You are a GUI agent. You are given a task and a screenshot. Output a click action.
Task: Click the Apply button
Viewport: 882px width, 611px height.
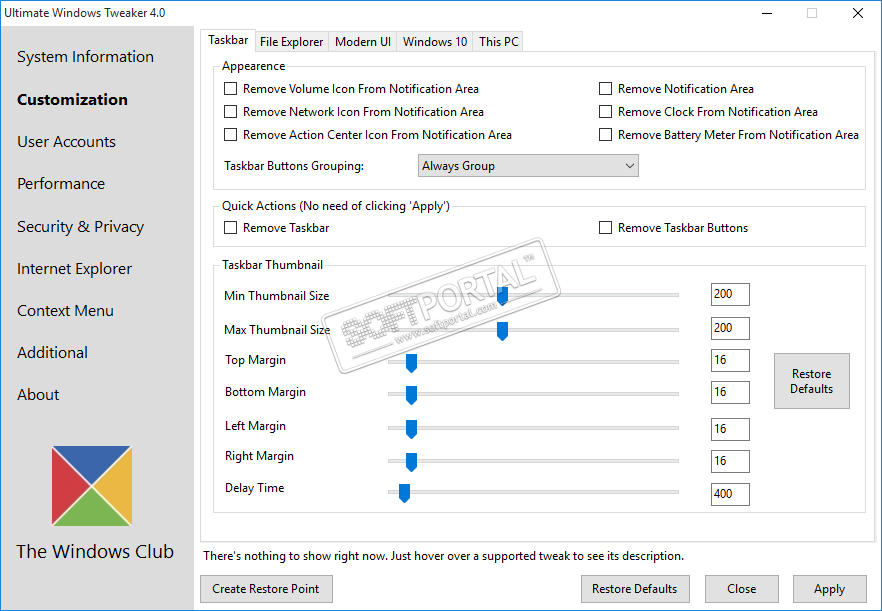[x=830, y=589]
